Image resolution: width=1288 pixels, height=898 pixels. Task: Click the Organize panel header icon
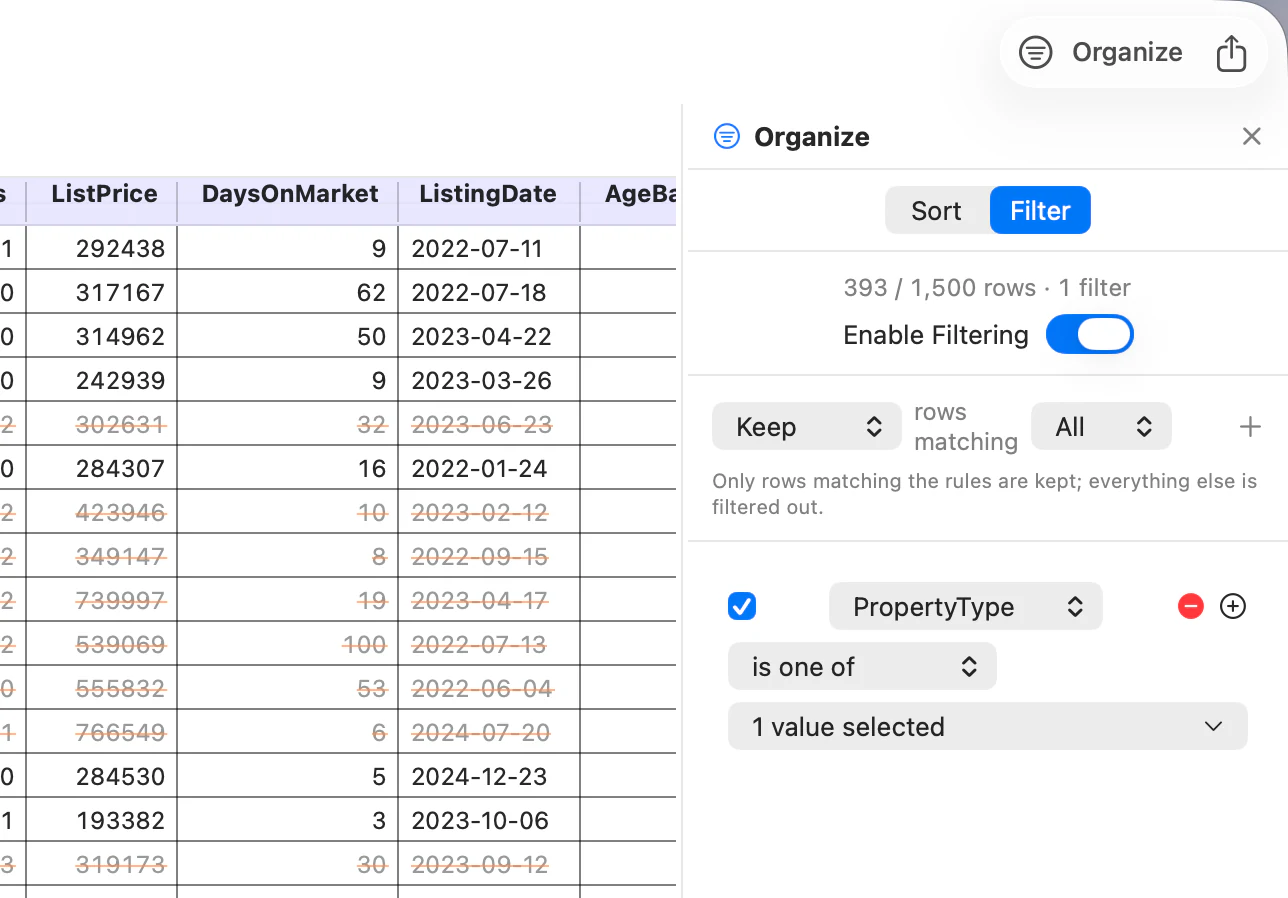pos(727,137)
